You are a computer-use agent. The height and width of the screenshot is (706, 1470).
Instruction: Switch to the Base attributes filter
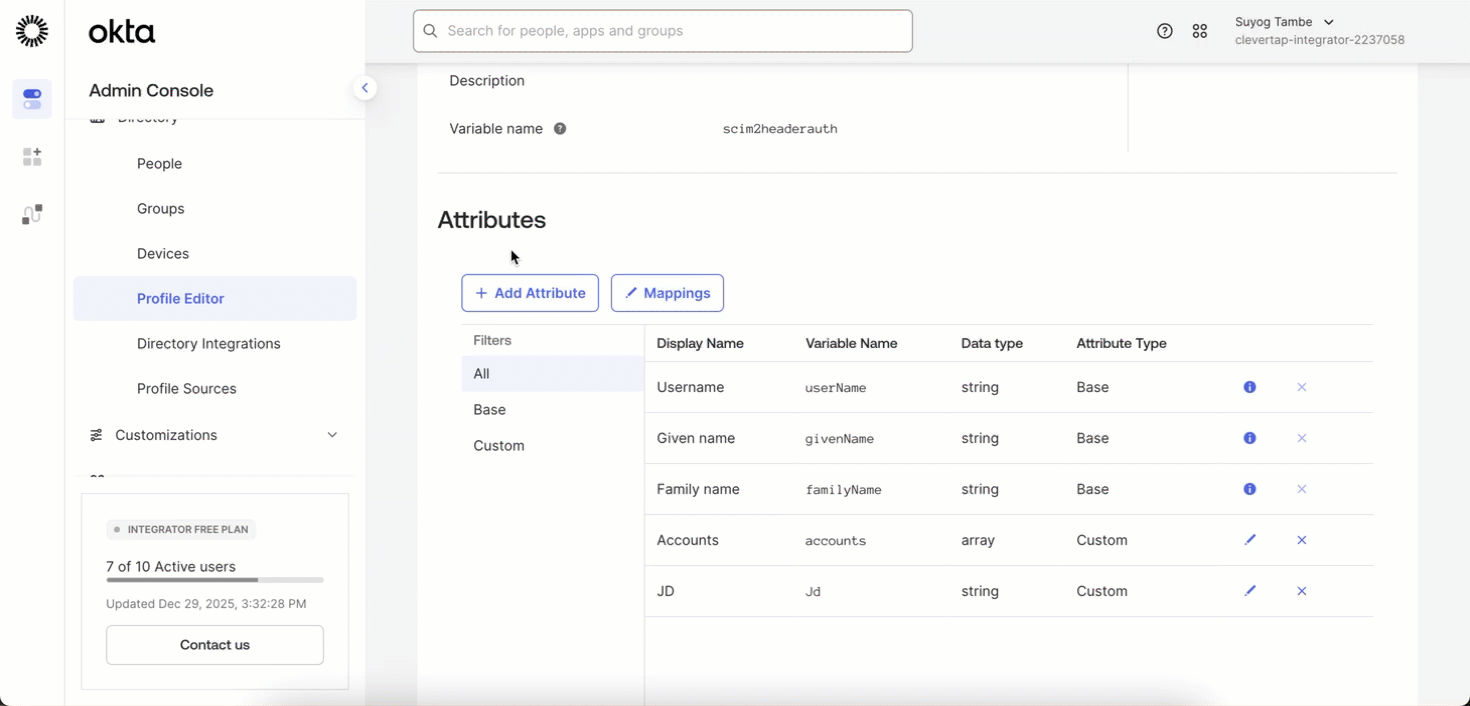click(x=489, y=409)
